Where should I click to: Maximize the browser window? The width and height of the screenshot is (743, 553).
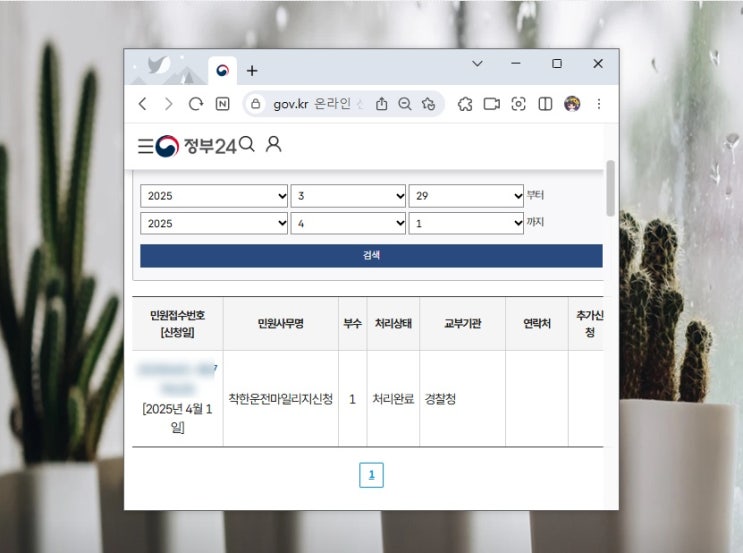coord(557,63)
